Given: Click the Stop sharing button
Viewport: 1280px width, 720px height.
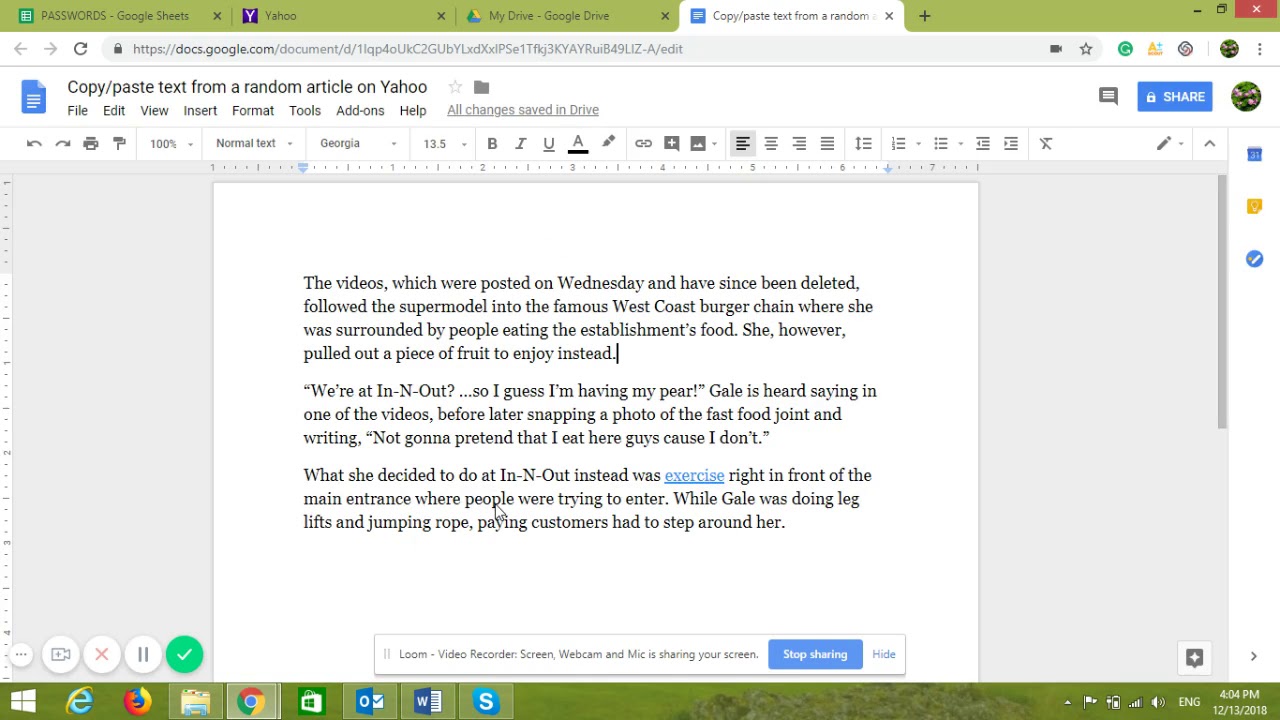Looking at the screenshot, I should click(815, 654).
